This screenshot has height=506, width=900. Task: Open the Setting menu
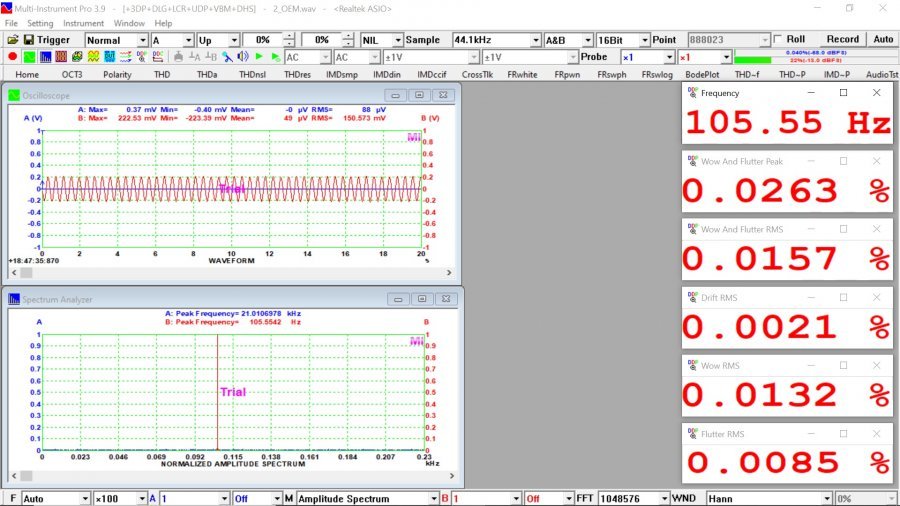tap(40, 24)
